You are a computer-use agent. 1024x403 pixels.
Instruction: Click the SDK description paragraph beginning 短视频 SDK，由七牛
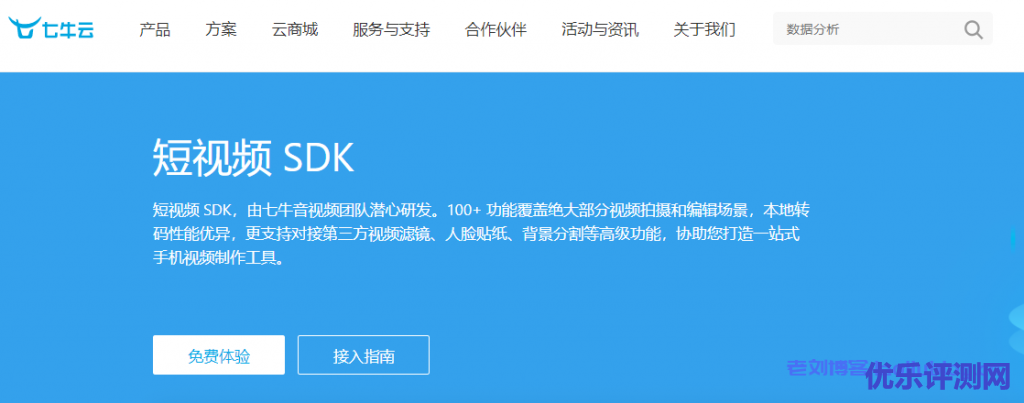point(482,234)
